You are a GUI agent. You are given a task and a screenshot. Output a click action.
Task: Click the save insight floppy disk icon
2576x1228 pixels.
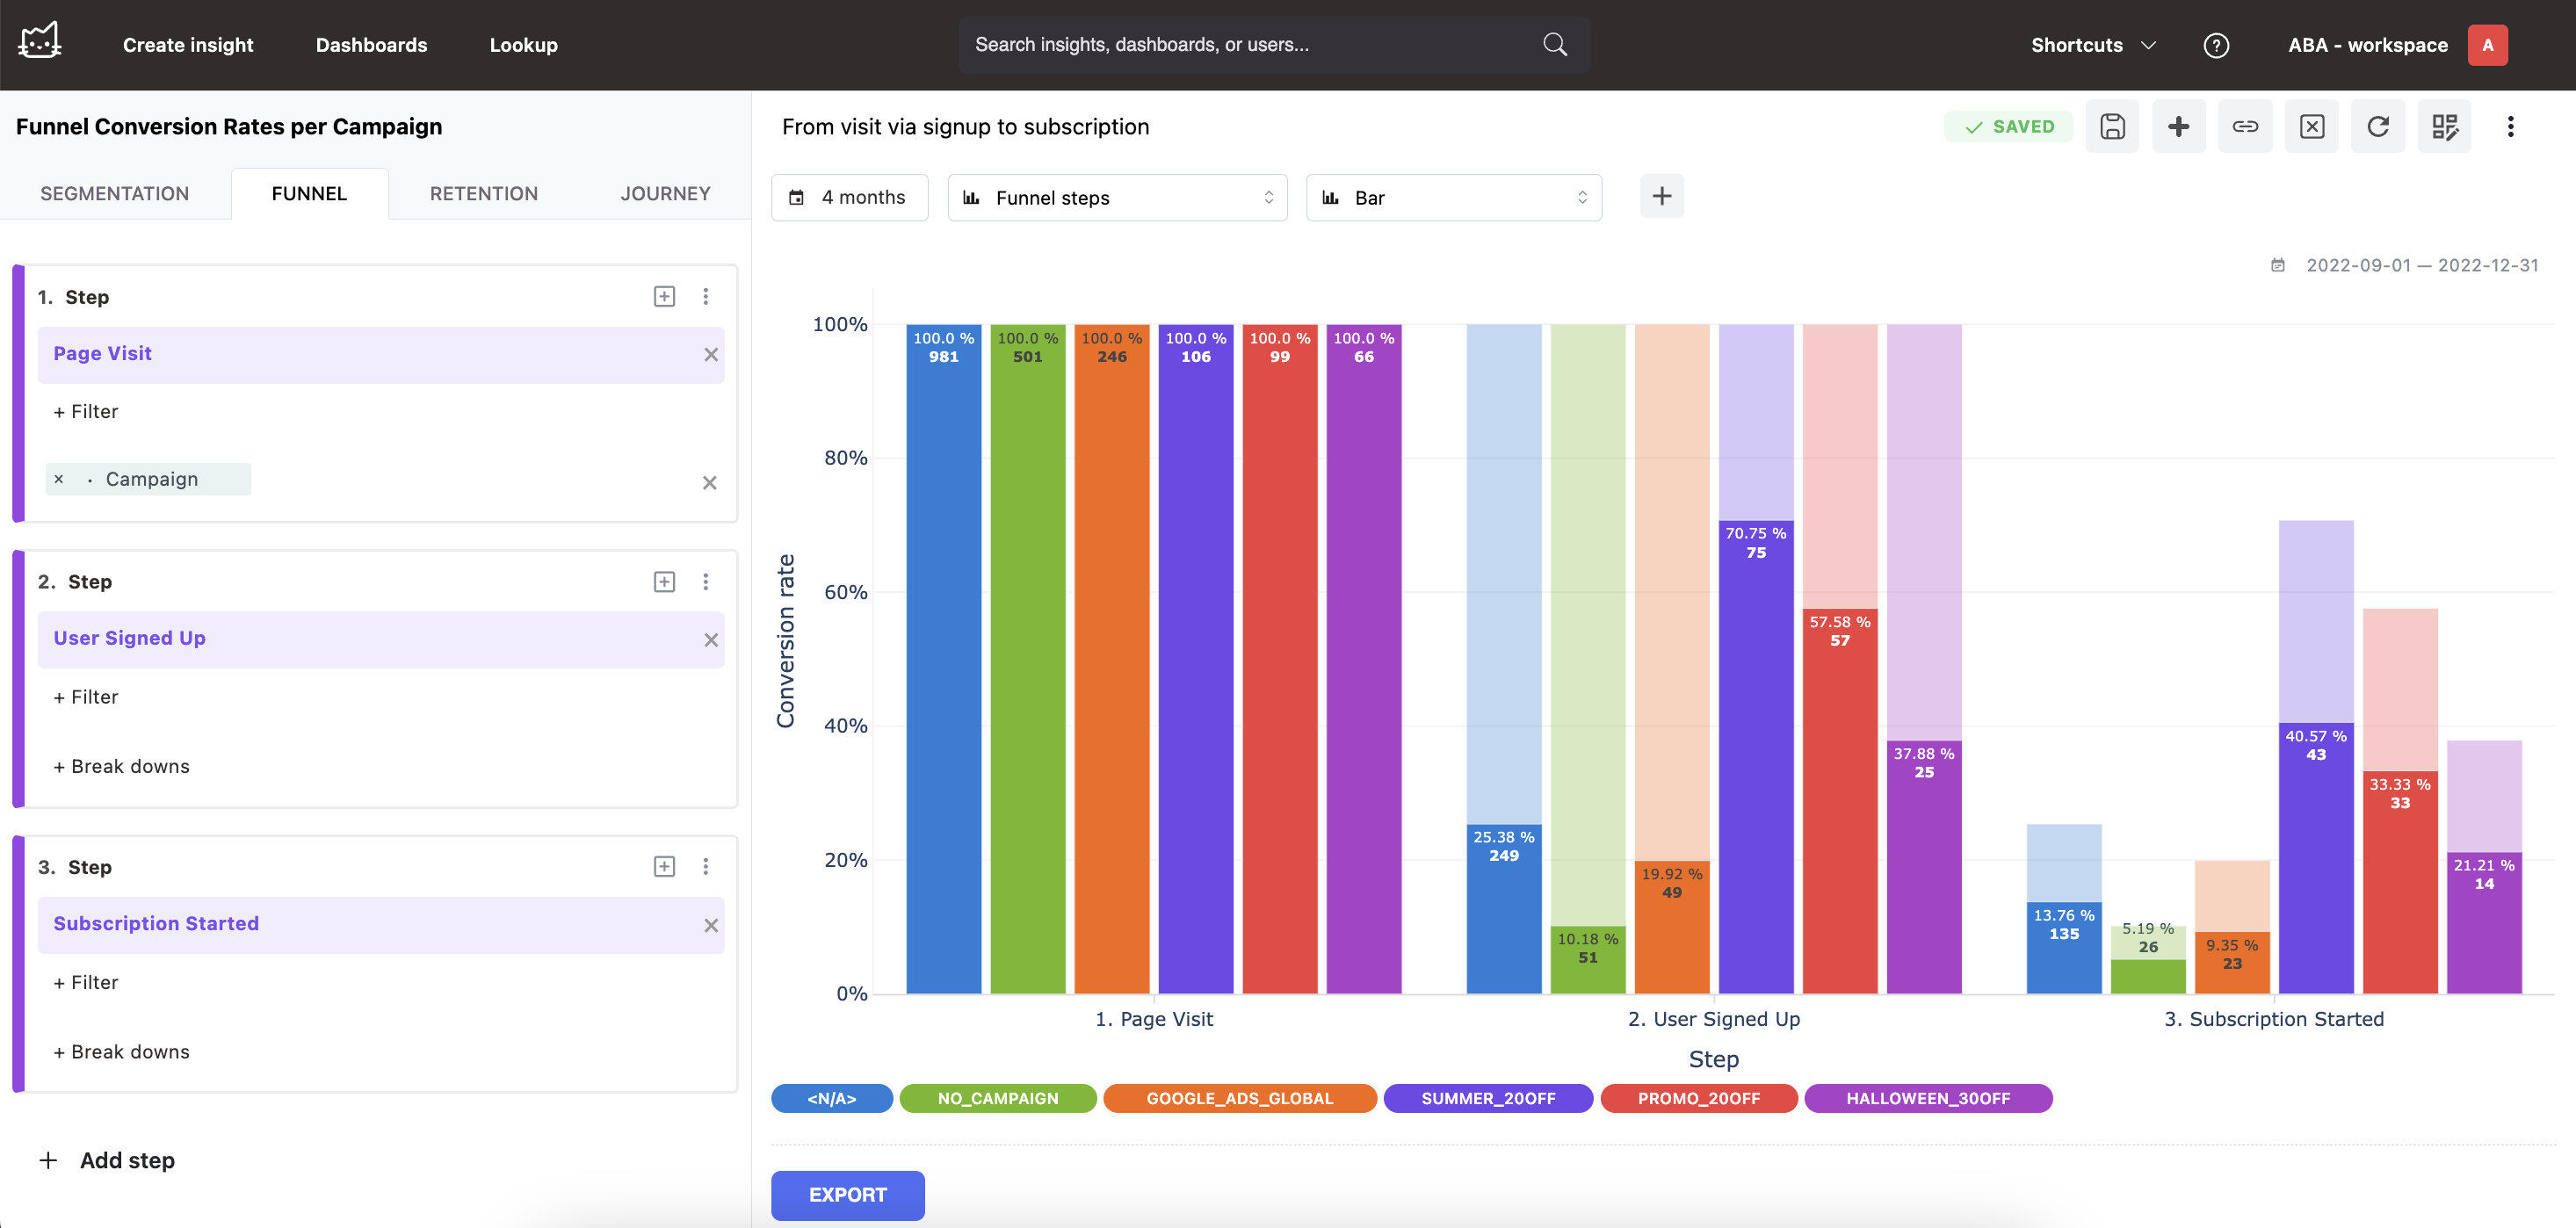2112,126
